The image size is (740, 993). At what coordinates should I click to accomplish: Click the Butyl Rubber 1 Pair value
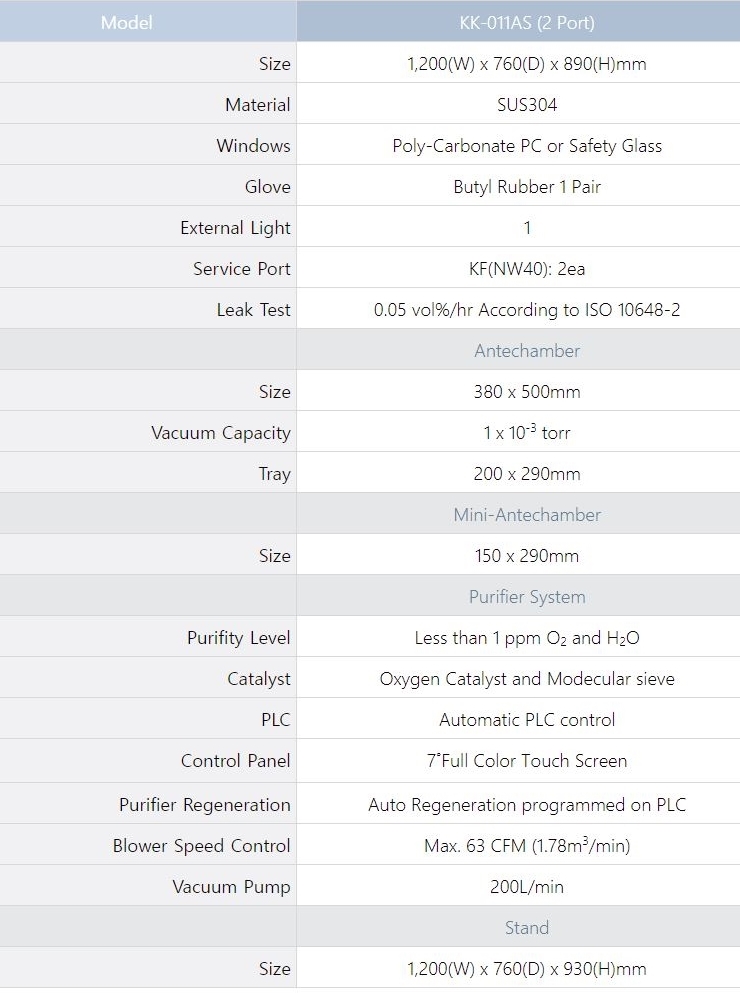(527, 187)
